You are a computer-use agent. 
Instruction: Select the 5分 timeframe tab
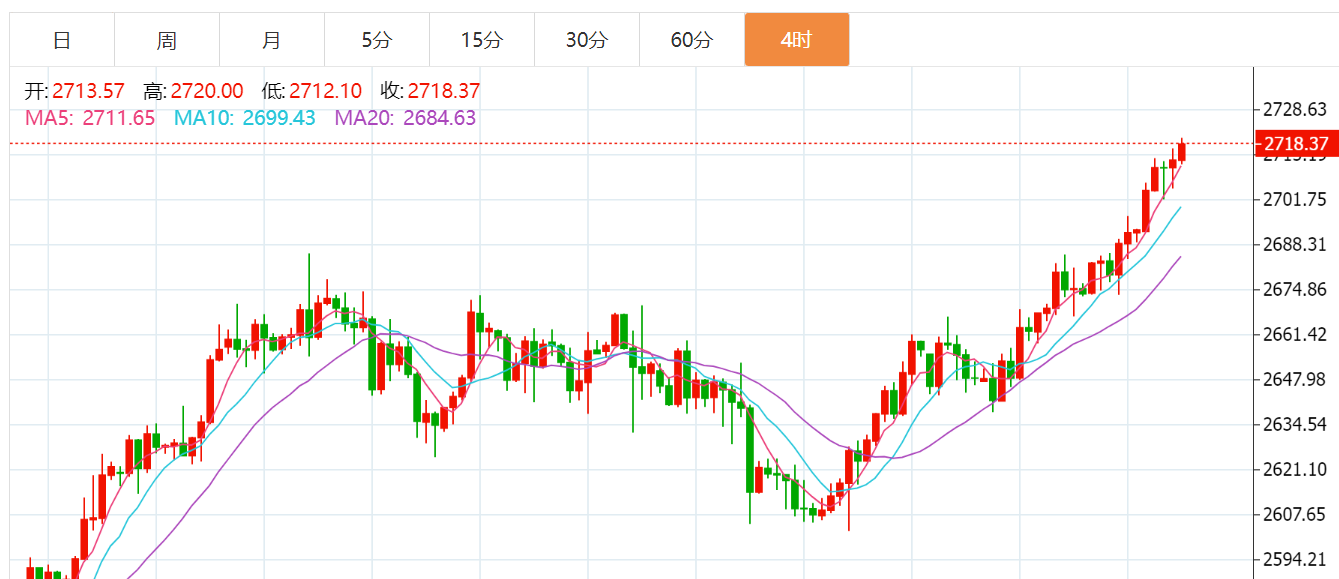(x=377, y=40)
